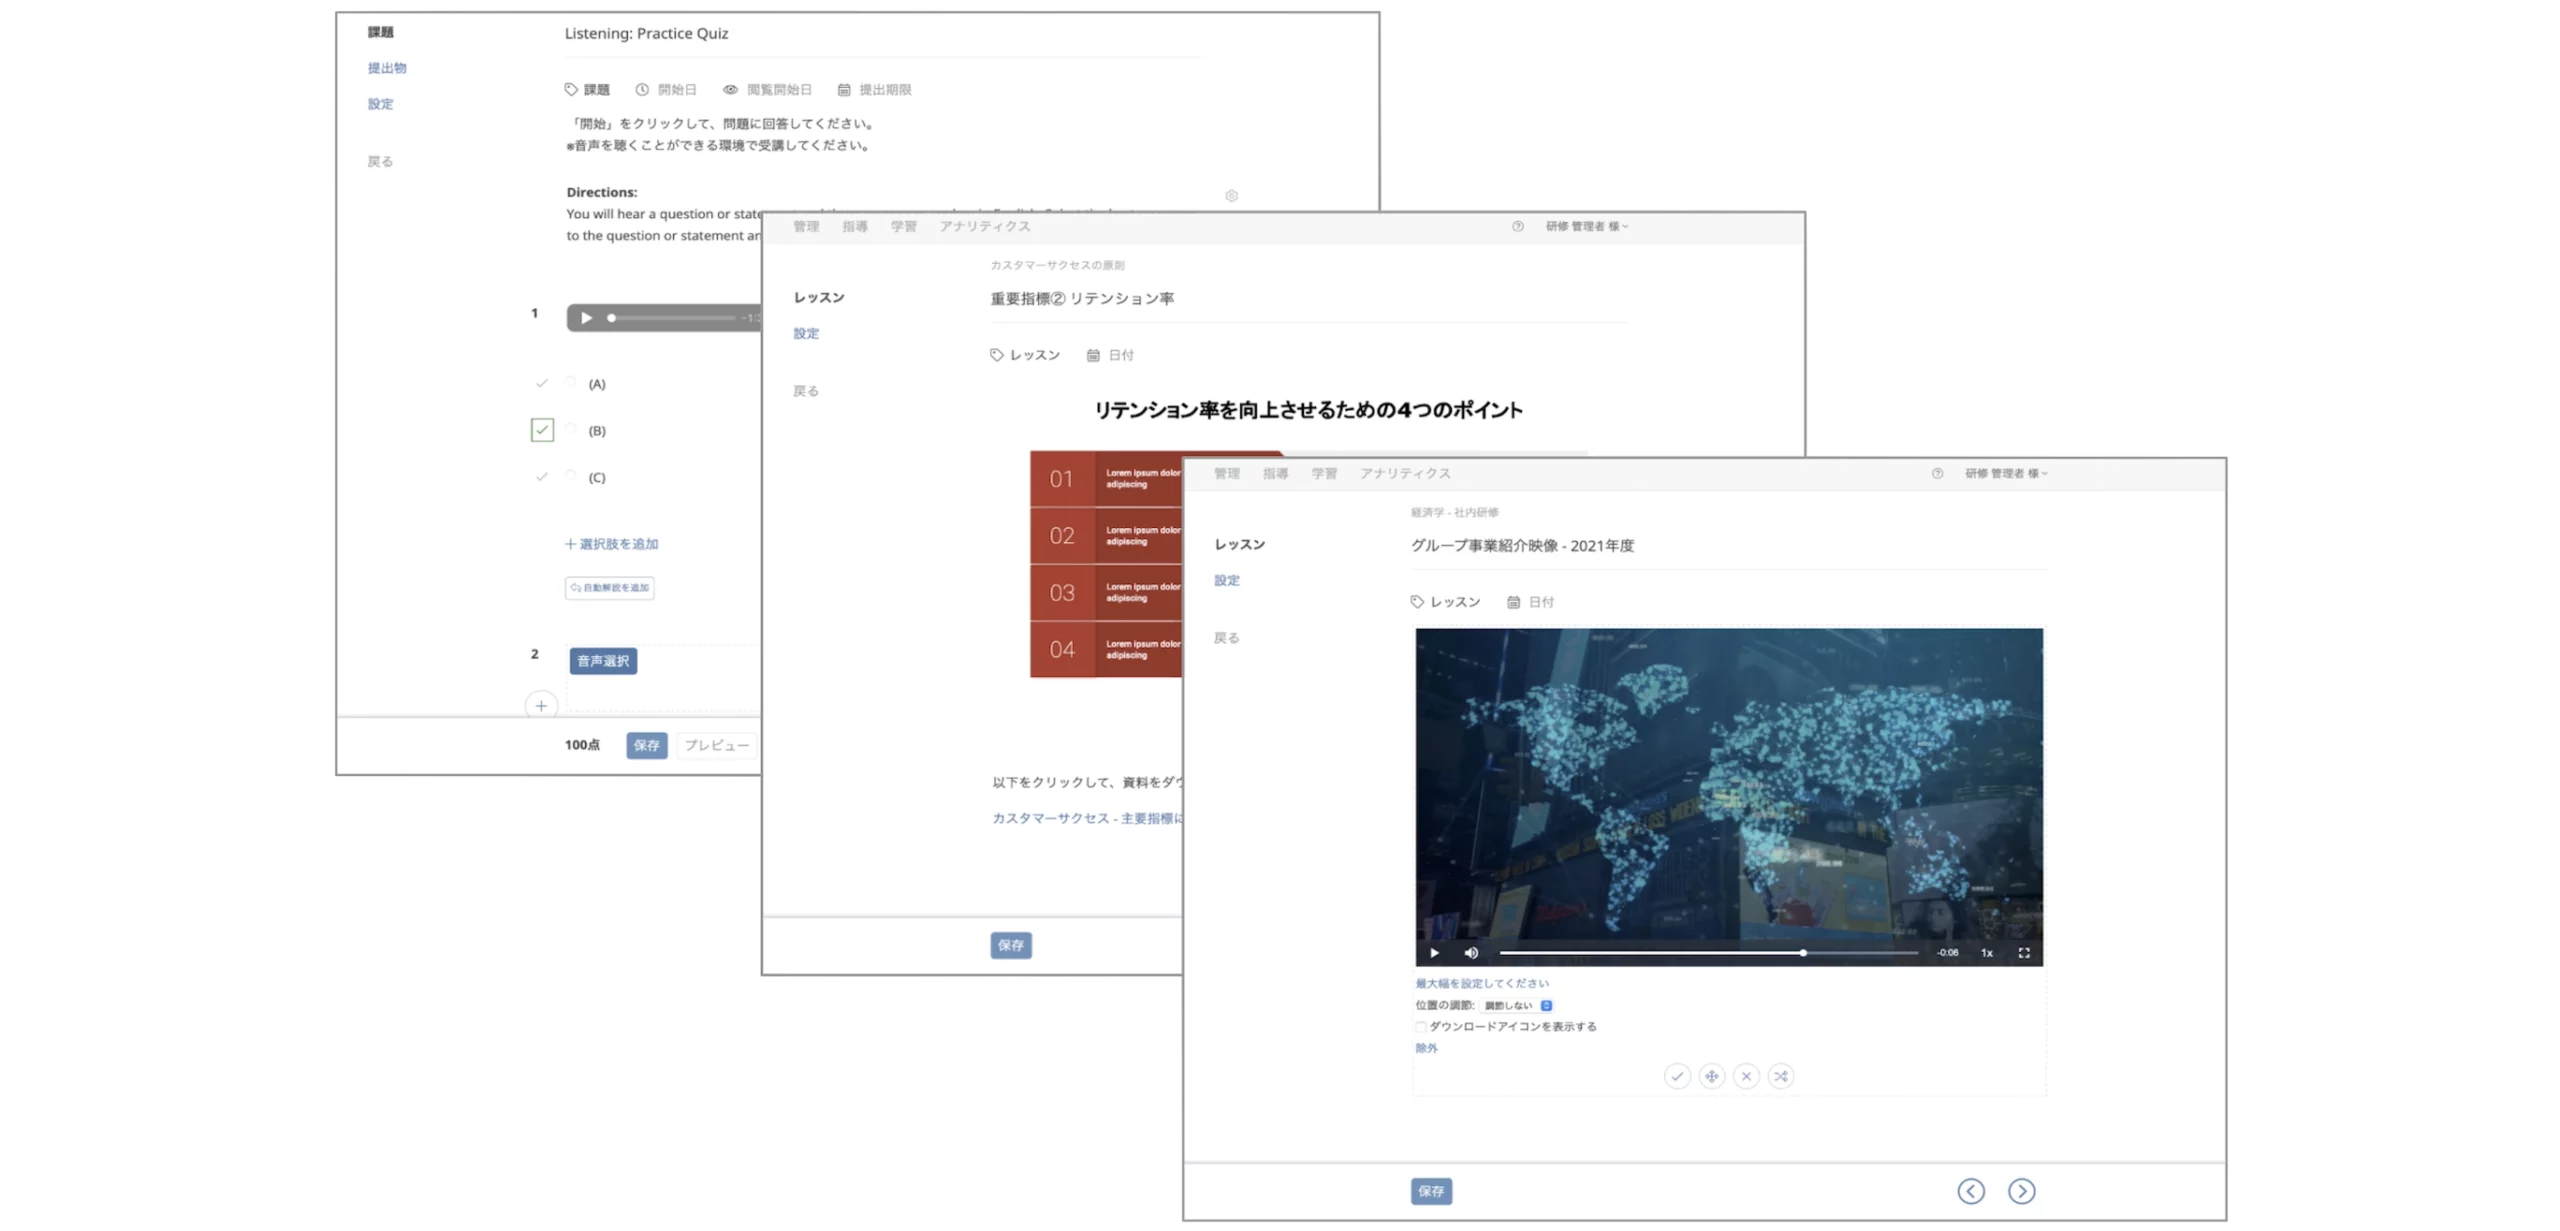The height and width of the screenshot is (1231, 2560).
Task: Save the quiz in back window
Action: (x=646, y=744)
